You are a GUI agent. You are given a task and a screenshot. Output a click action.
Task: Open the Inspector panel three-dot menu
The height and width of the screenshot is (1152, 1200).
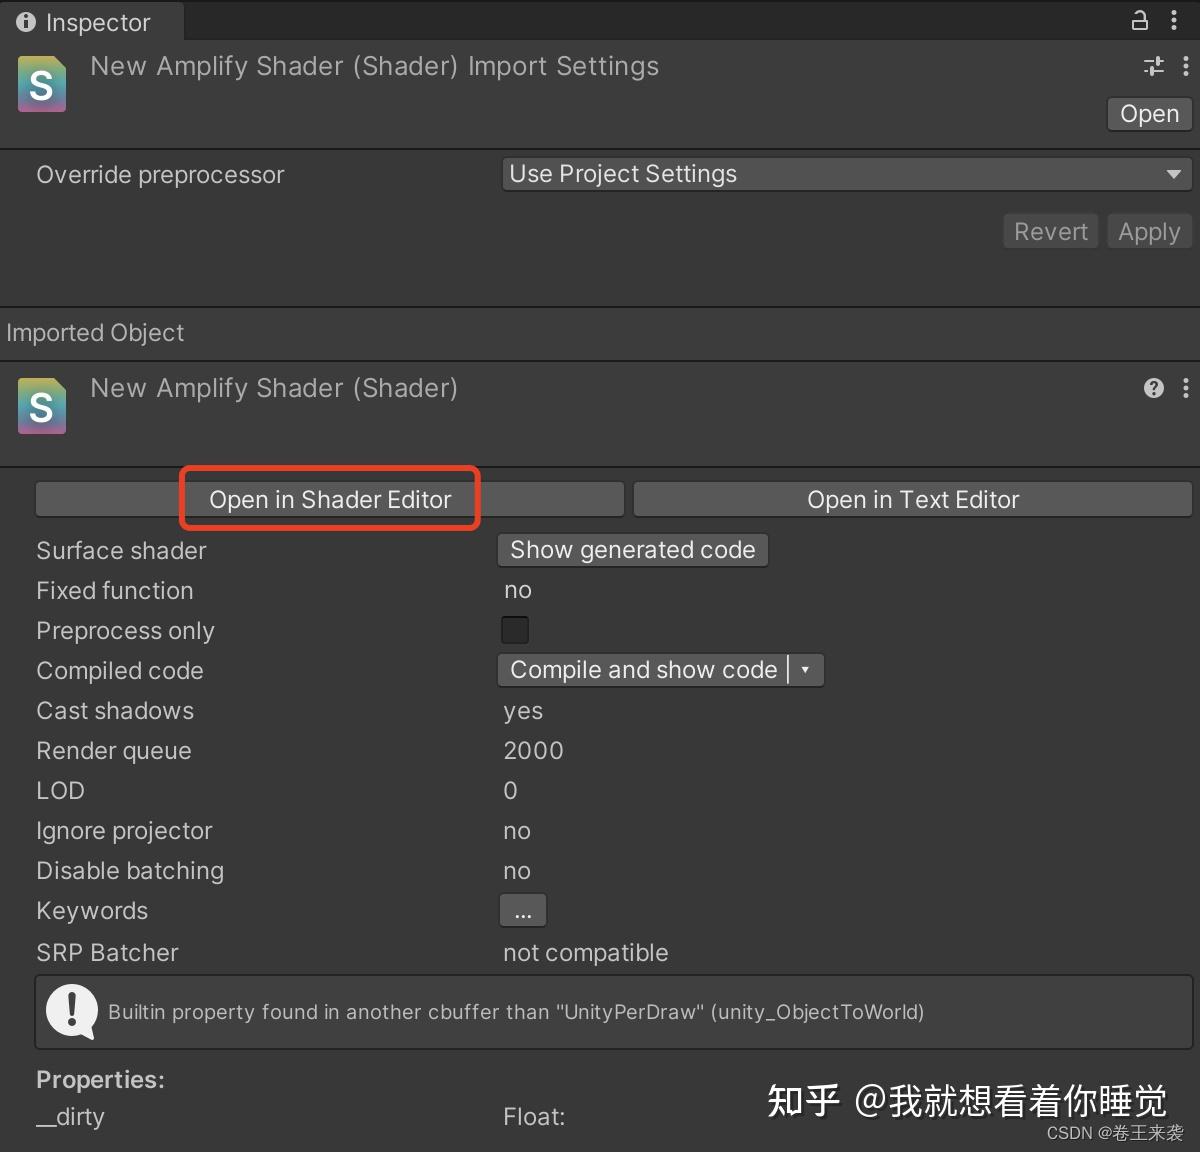click(1175, 21)
